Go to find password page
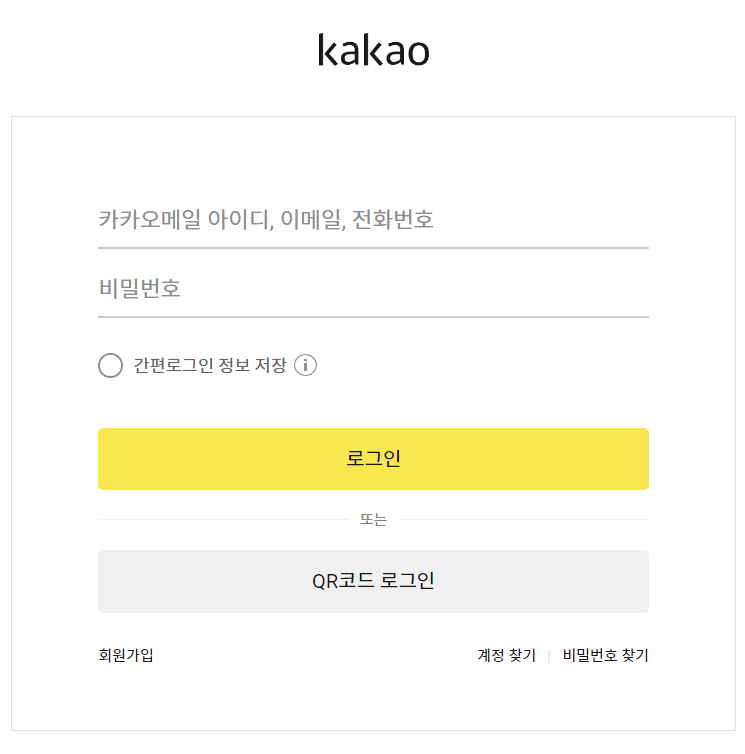The image size is (745, 754). click(605, 656)
